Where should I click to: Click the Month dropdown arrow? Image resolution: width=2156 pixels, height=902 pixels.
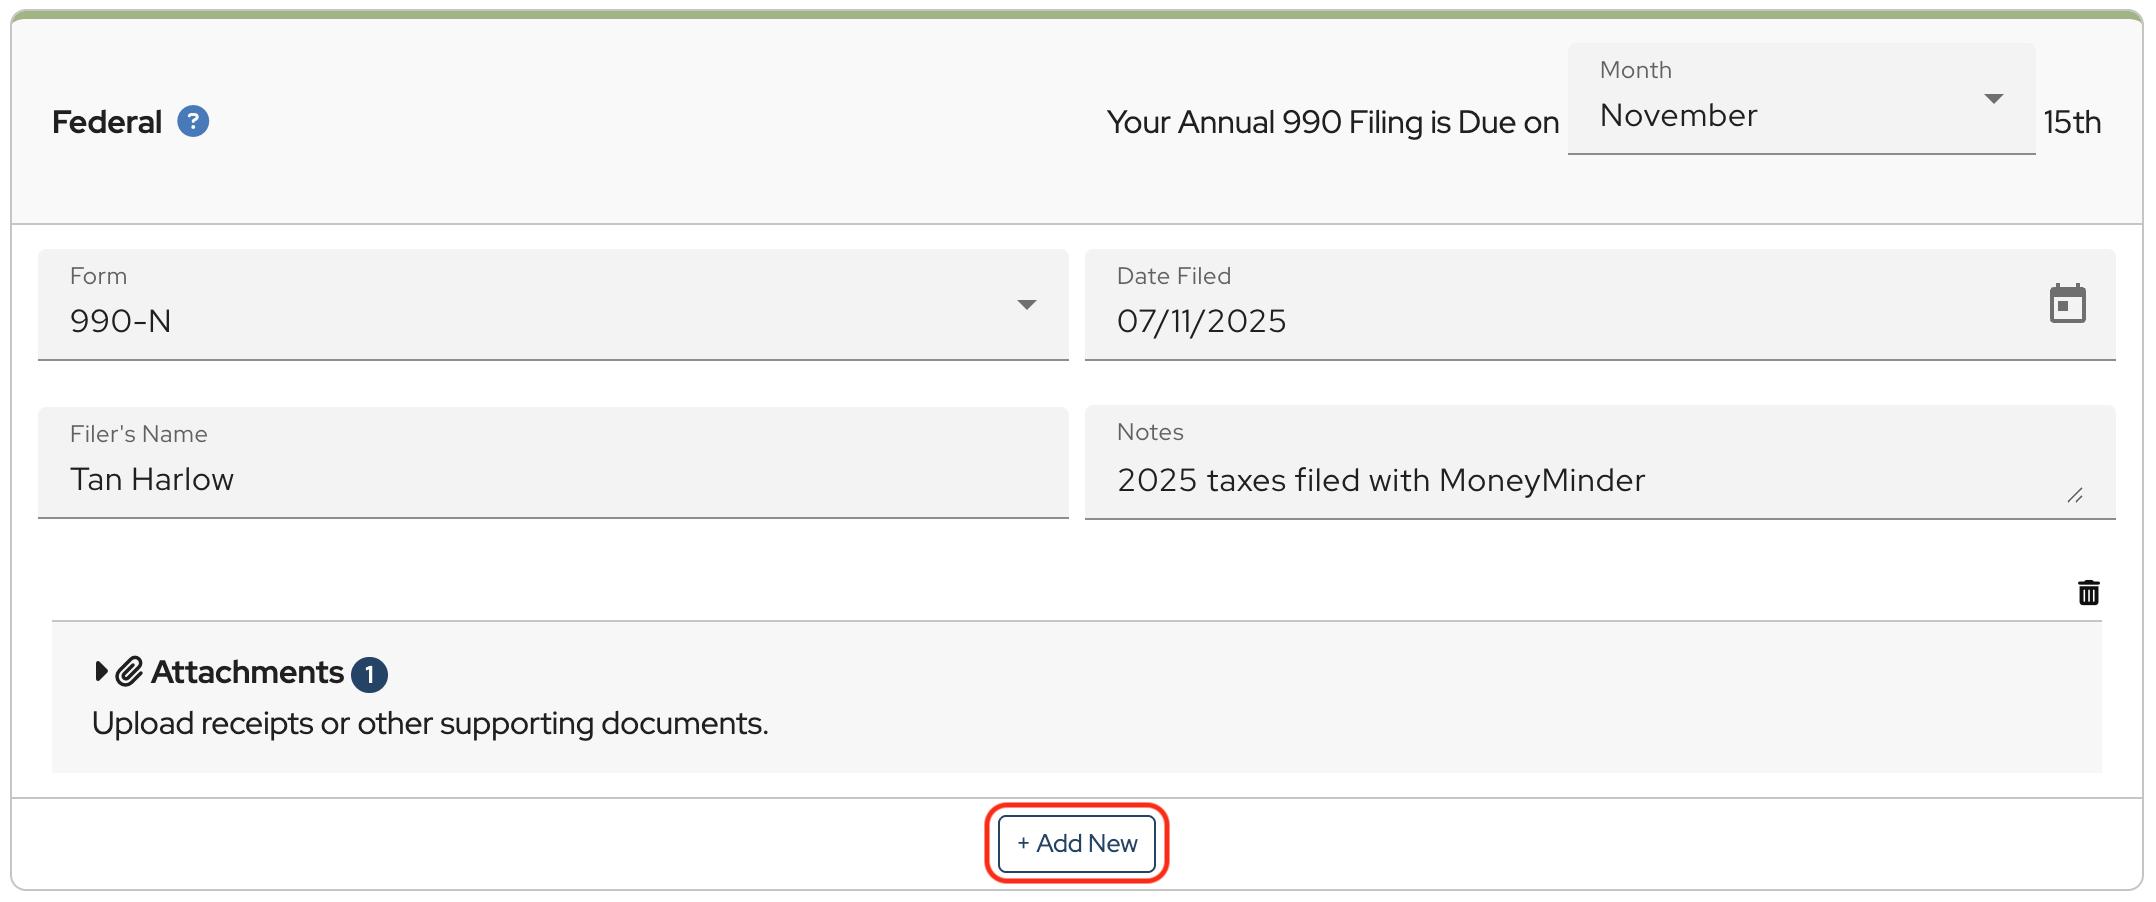coord(1993,99)
